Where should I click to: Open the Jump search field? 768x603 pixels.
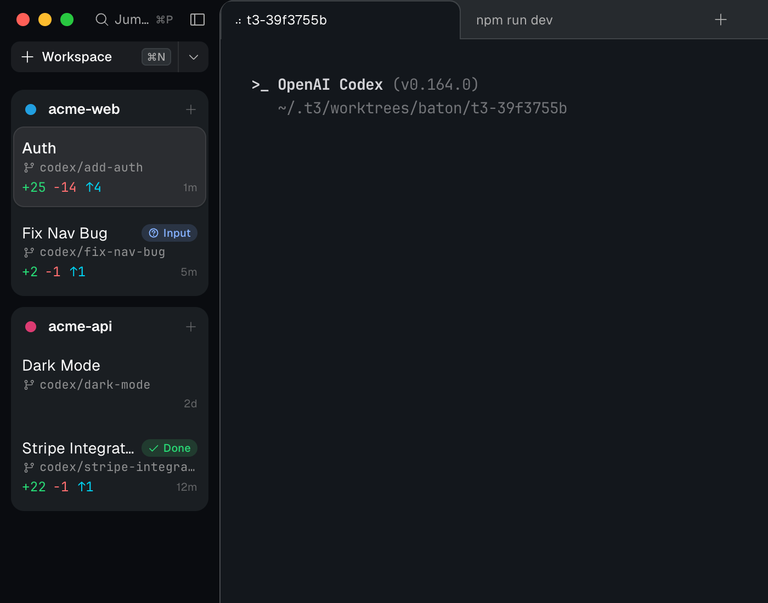coord(134,20)
